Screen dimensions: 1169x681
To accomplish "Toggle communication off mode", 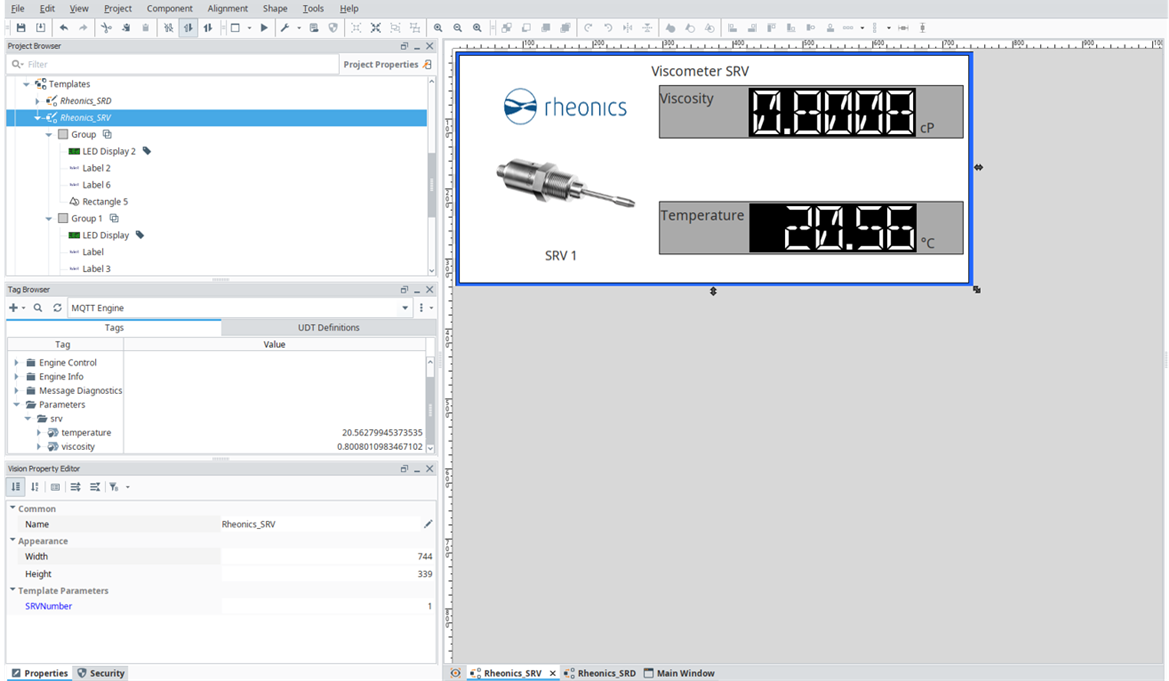I will tap(168, 28).
